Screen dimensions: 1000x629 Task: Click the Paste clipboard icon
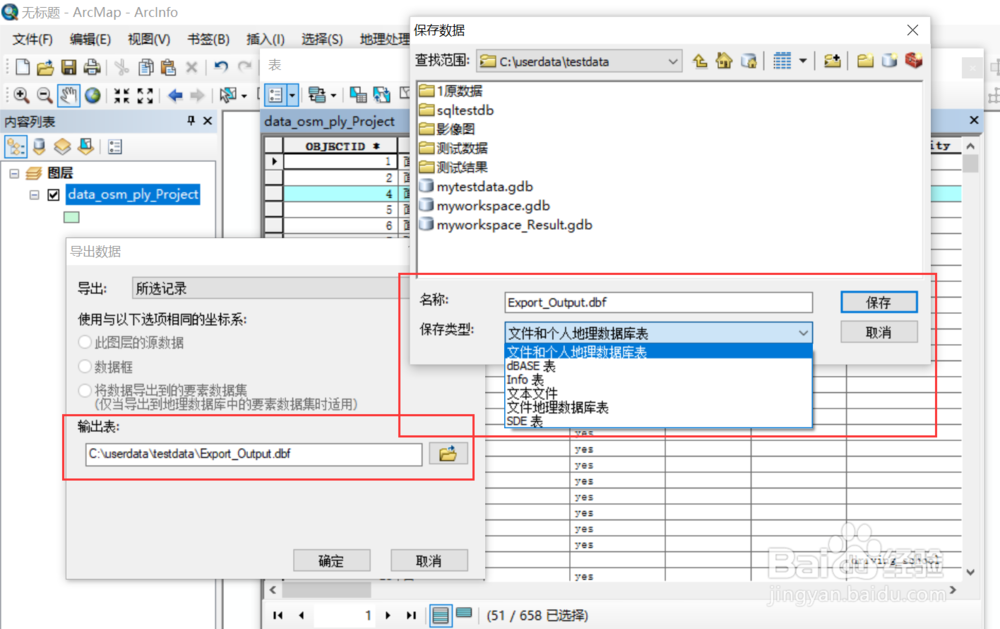(168, 67)
